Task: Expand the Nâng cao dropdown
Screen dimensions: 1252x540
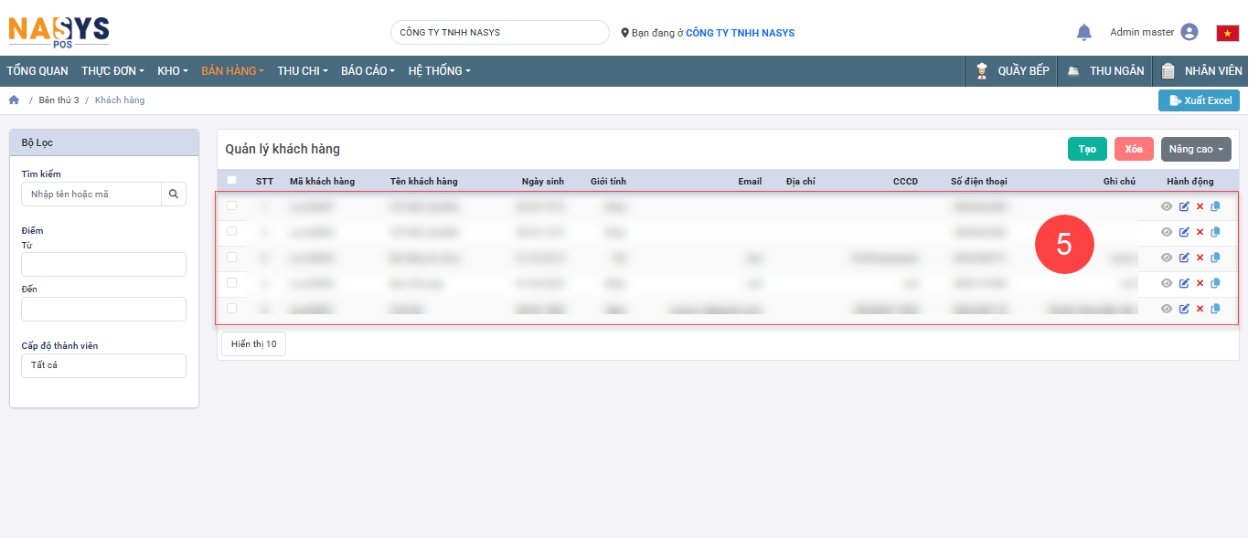Action: point(1196,149)
